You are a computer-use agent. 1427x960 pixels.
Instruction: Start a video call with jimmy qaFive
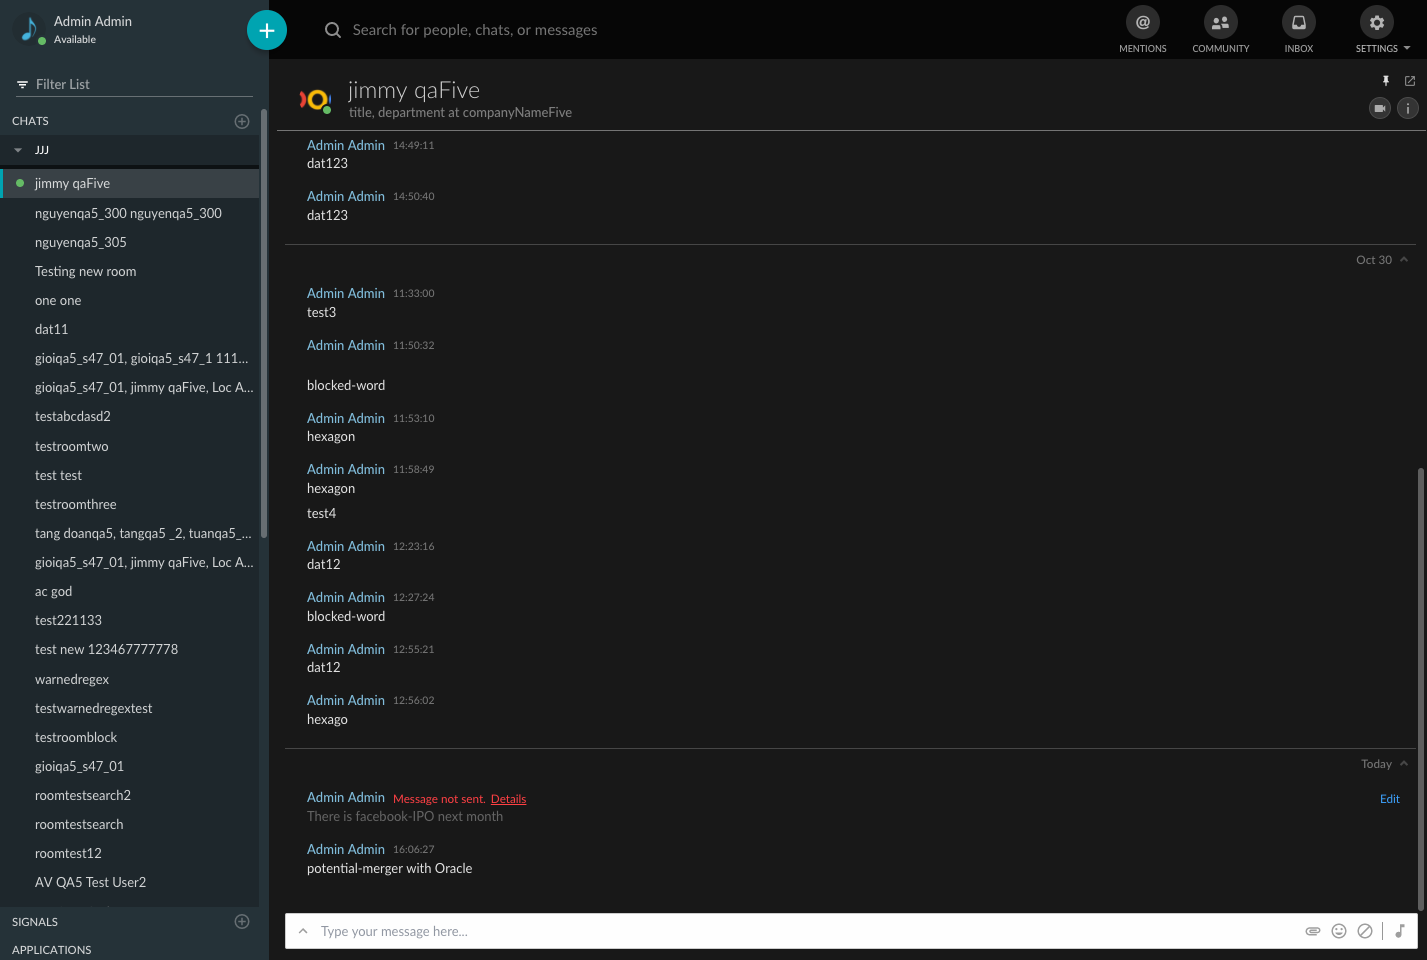pyautogui.click(x=1379, y=108)
